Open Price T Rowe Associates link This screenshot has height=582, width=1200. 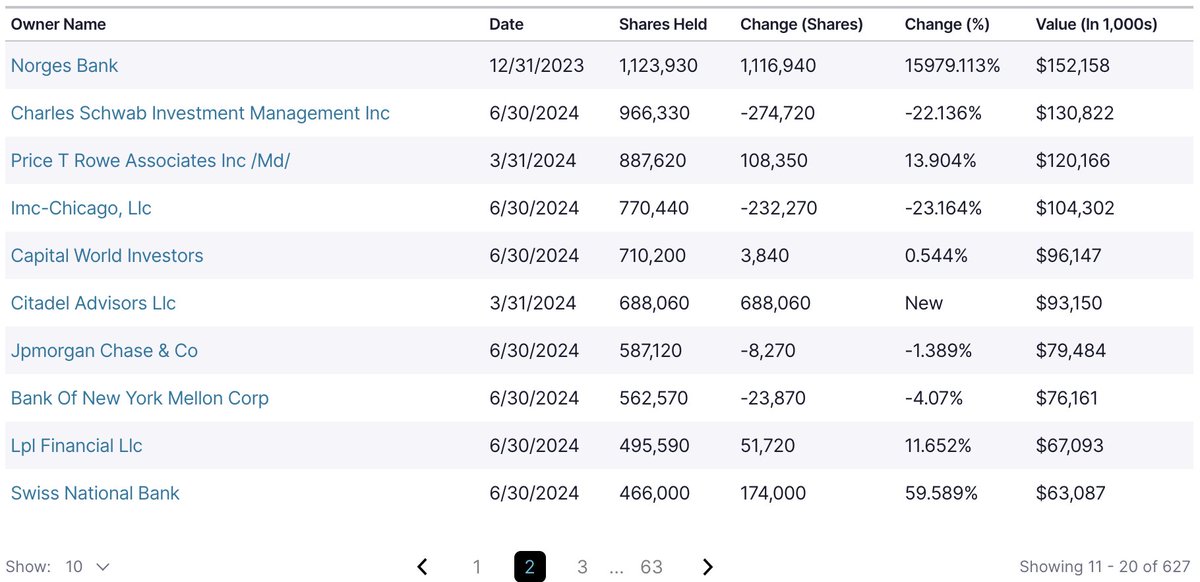[150, 161]
